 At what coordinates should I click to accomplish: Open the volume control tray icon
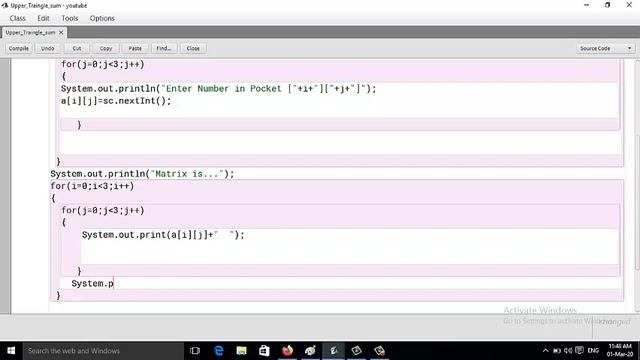(568, 351)
